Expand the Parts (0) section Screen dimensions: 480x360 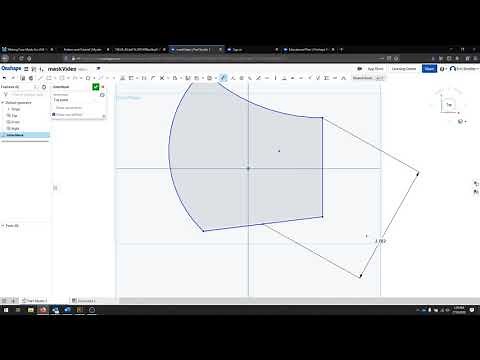click(3, 226)
